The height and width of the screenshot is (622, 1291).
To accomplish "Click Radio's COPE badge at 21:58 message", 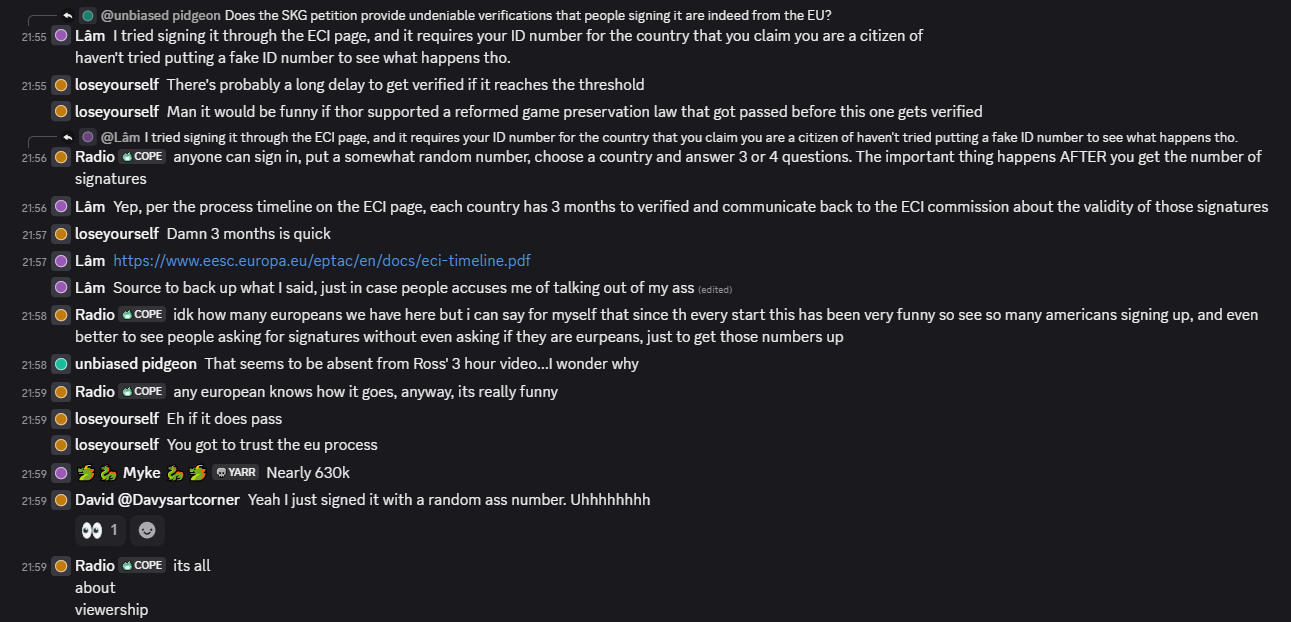I will [x=143, y=315].
